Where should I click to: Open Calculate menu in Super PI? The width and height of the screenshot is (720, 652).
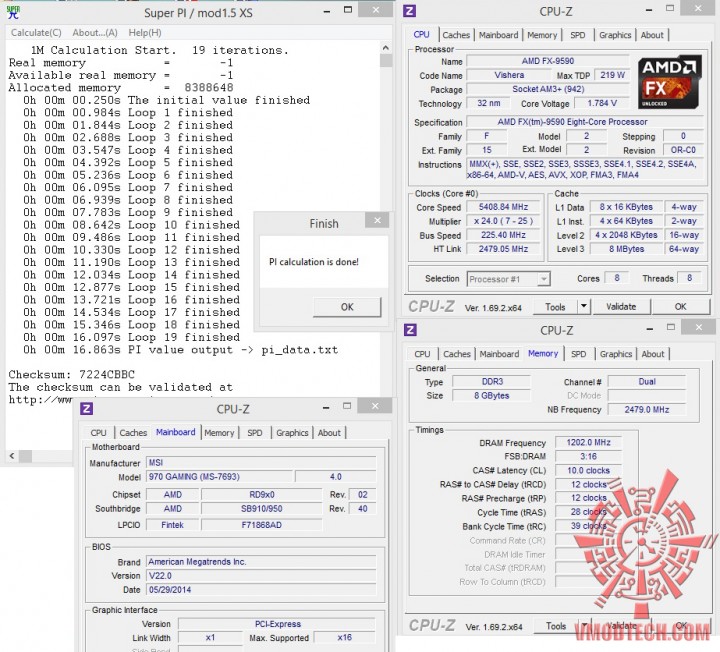pos(36,33)
